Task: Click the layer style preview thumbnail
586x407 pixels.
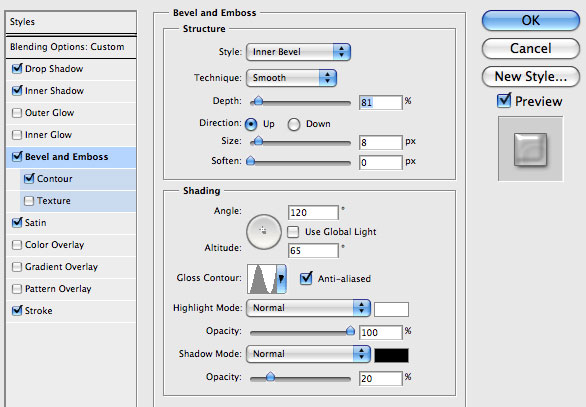Action: [530, 149]
